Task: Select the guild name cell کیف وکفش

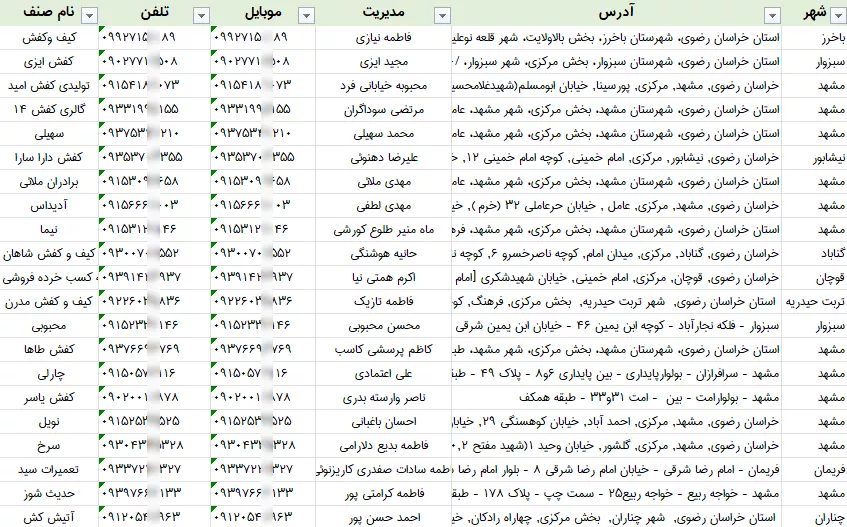Action: coord(49,38)
